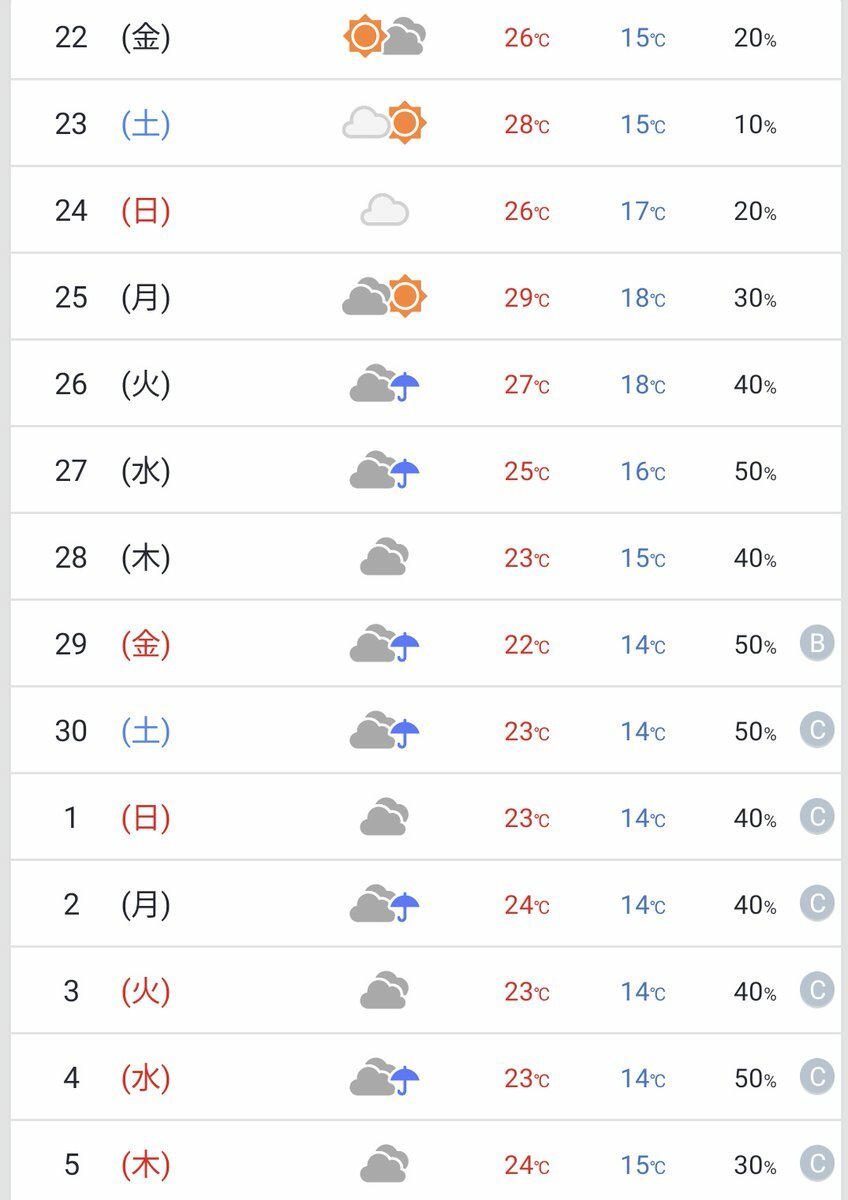Click the sunny-then-cloudy icon for the 22nd
The width and height of the screenshot is (848, 1200).
pyautogui.click(x=384, y=38)
